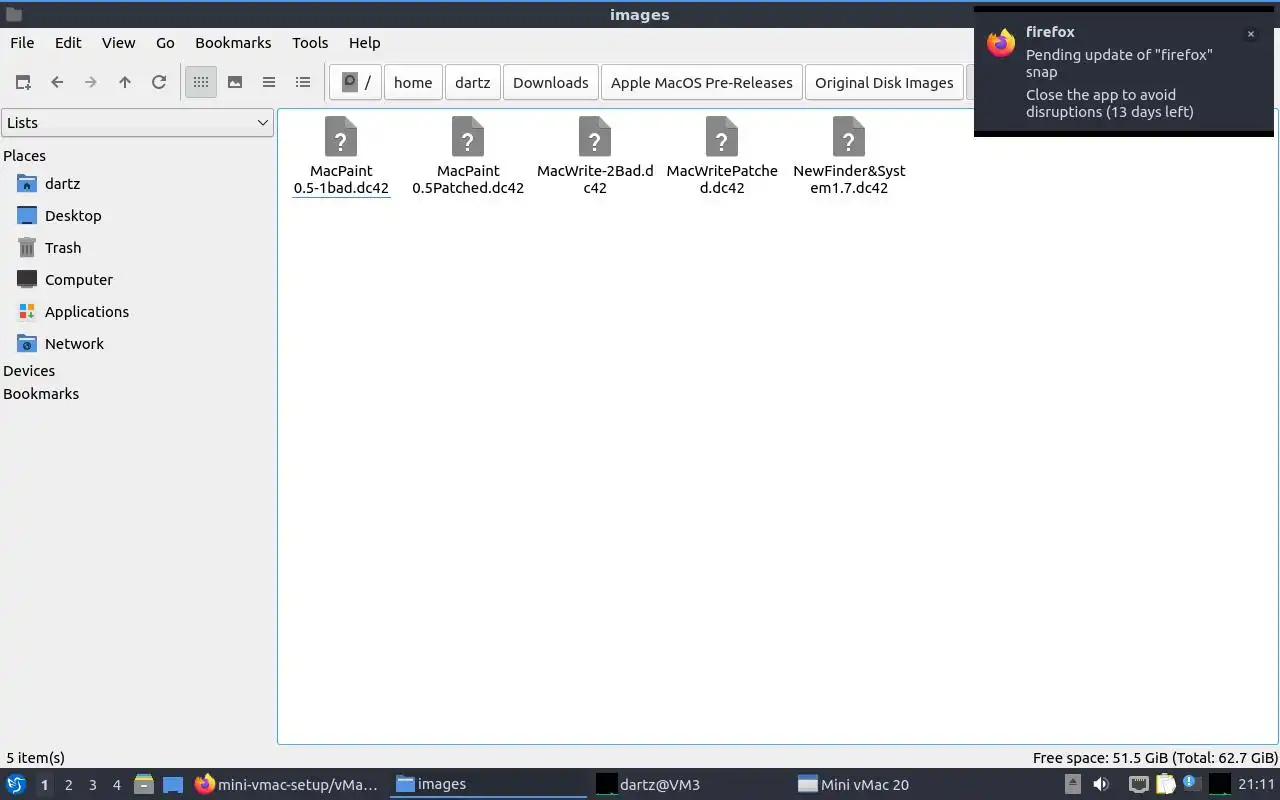Switch to Firefox mini-vmac-setup taskbar window
This screenshot has height=800, width=1280.
point(287,785)
